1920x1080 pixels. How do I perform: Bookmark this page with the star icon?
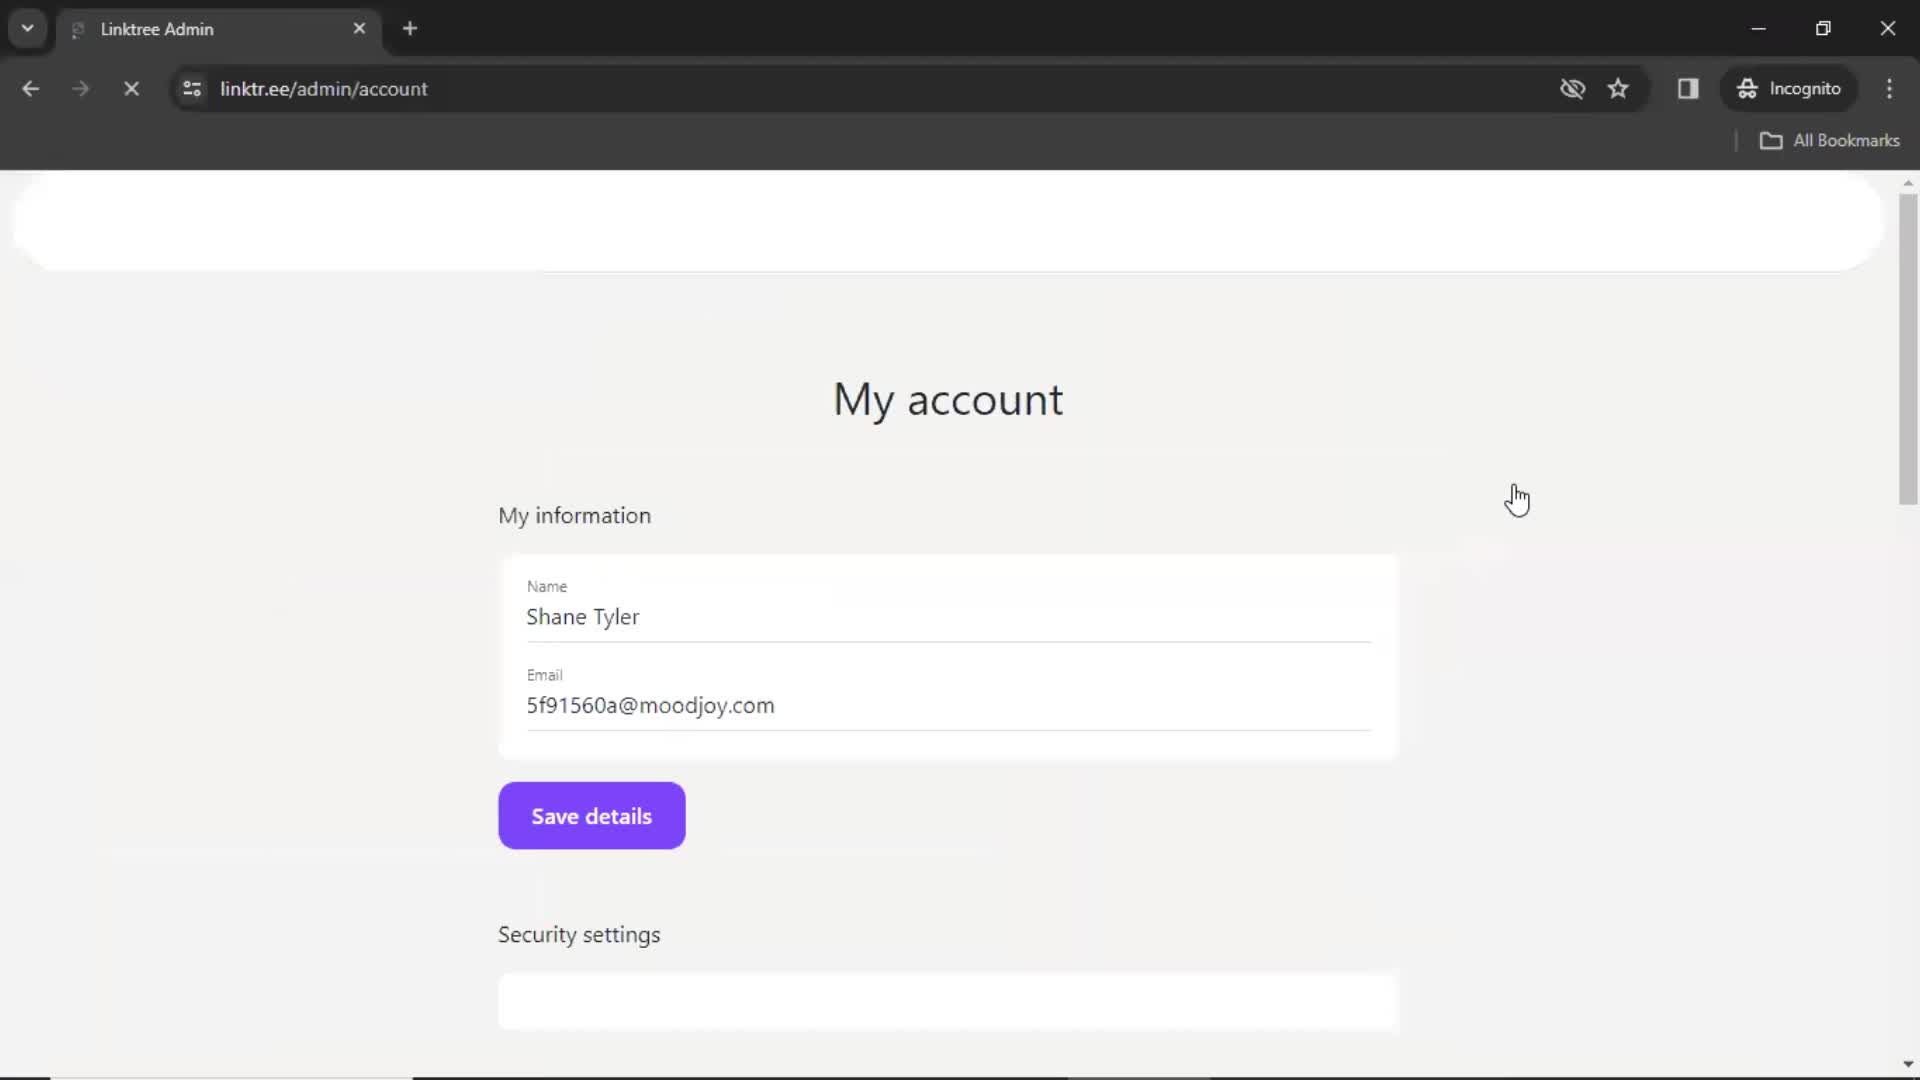coord(1618,89)
